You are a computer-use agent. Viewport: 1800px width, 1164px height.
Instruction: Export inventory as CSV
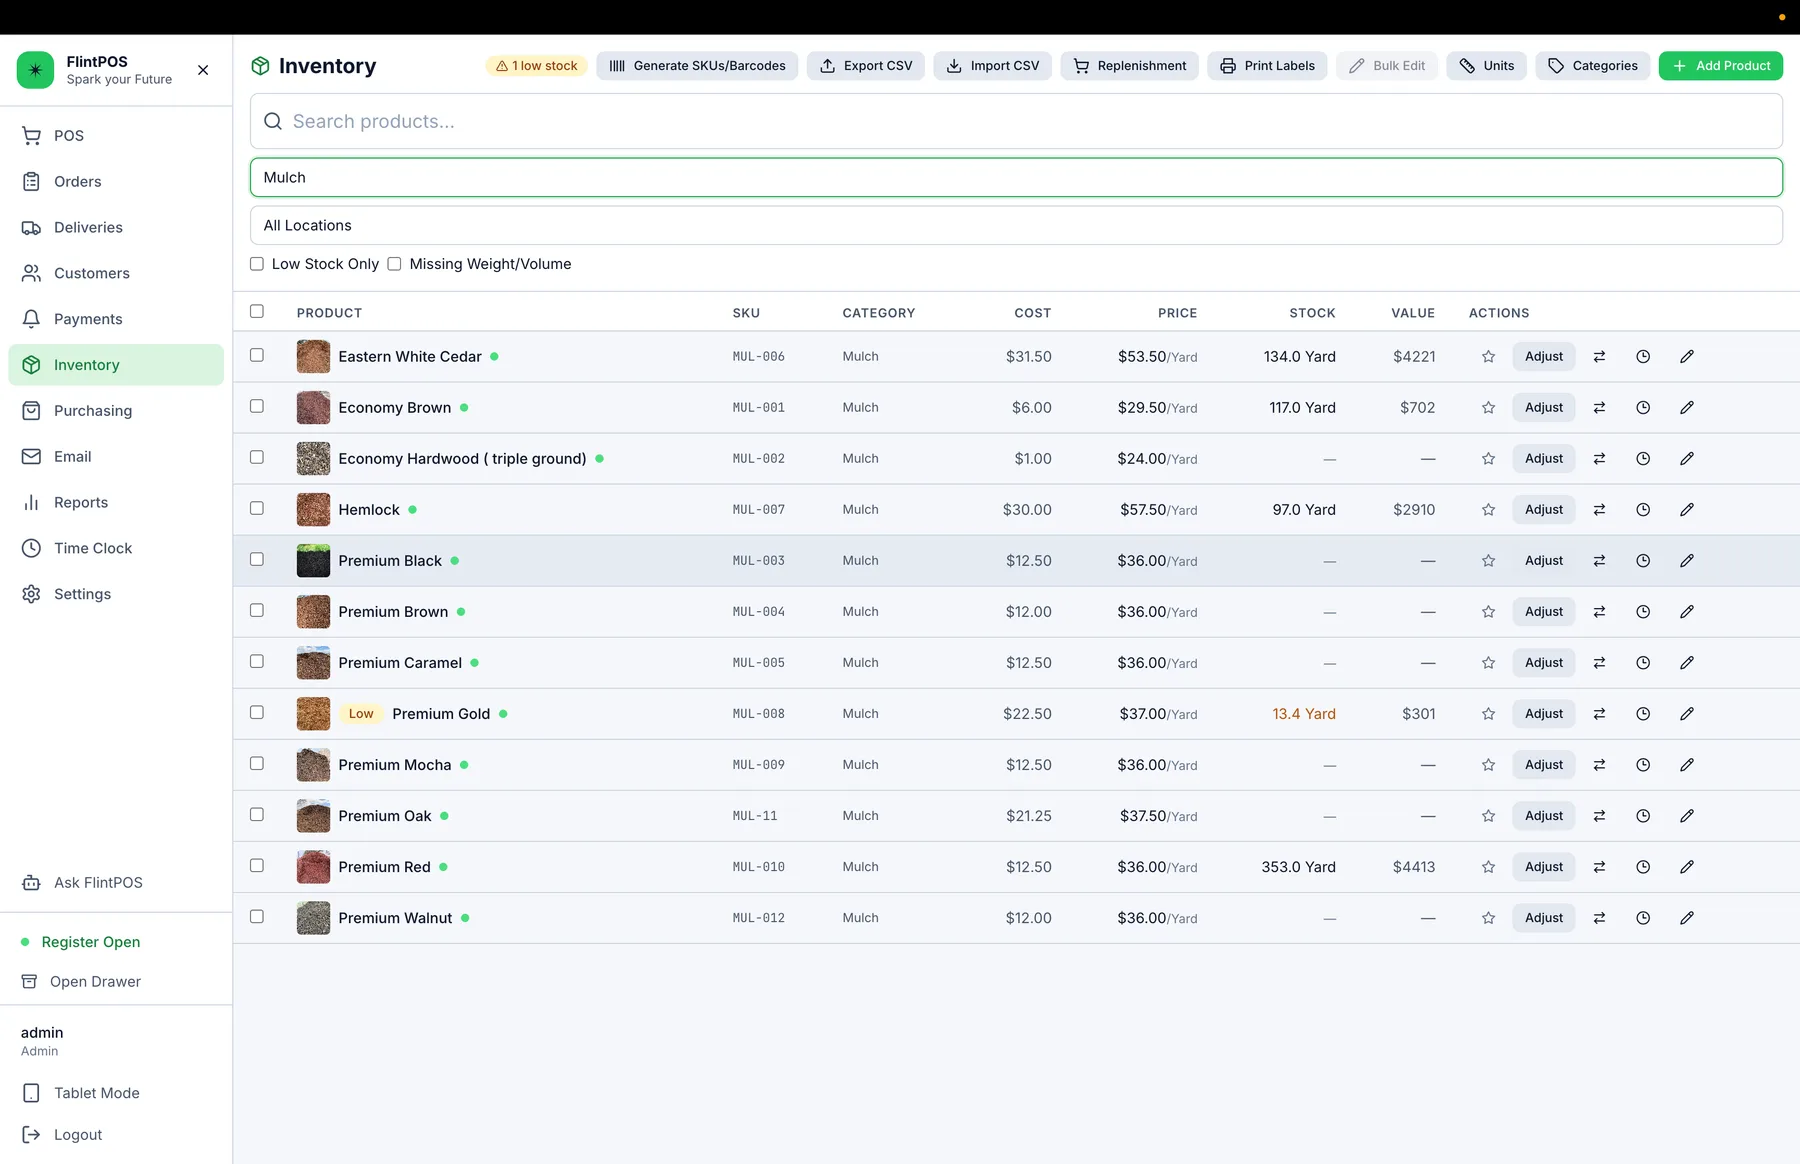click(866, 66)
